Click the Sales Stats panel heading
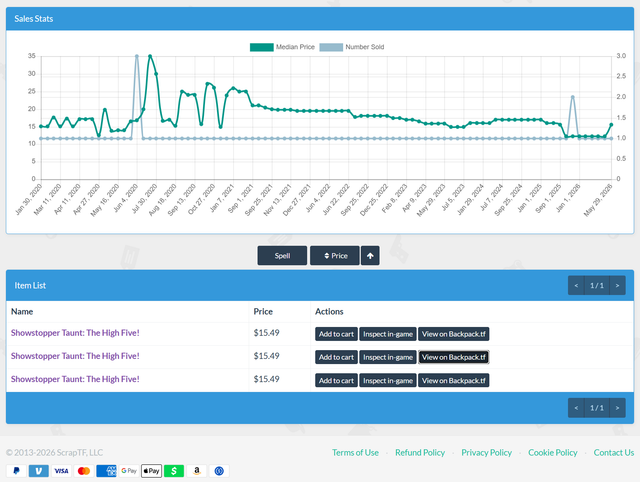The image size is (640, 482). (33, 19)
